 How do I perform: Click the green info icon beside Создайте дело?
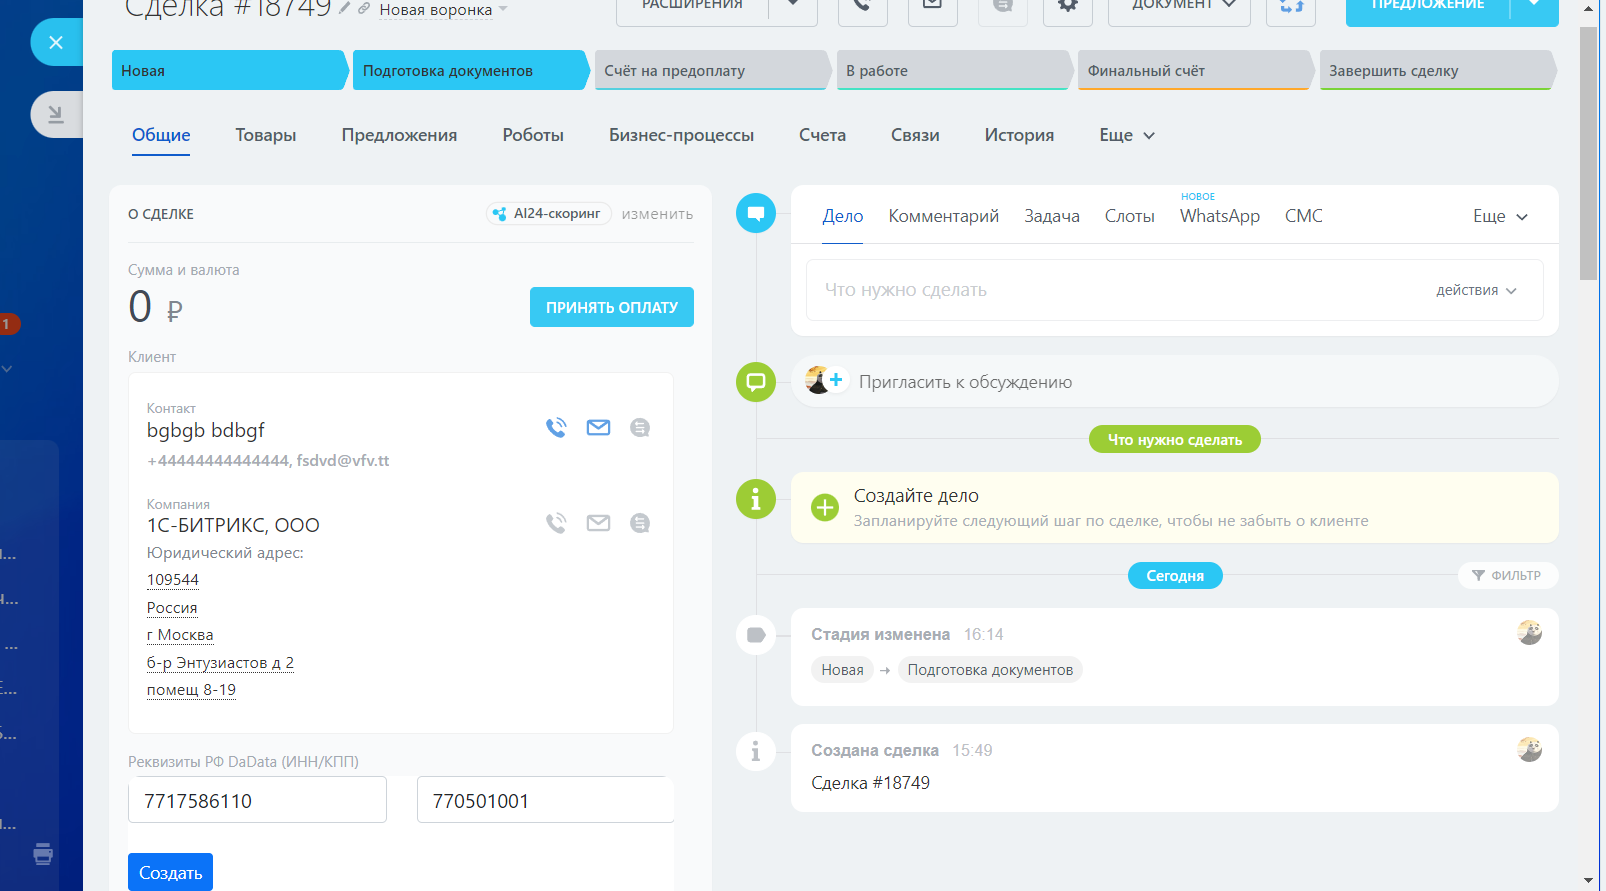tap(756, 499)
